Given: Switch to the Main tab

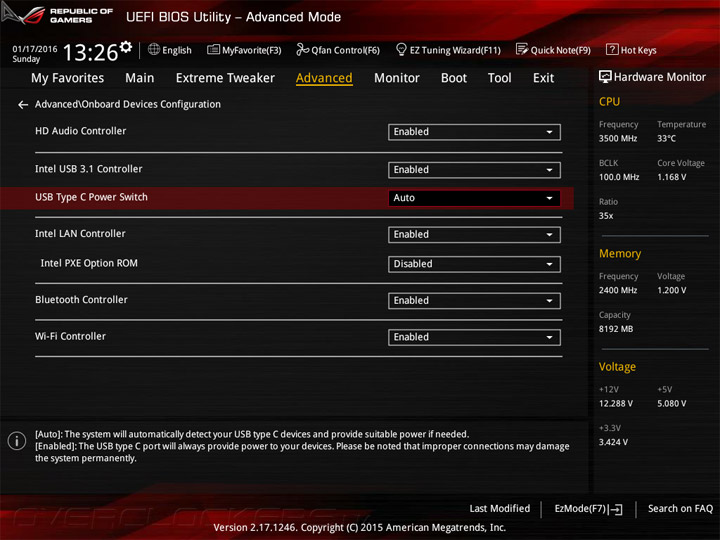Looking at the screenshot, I should coord(140,78).
